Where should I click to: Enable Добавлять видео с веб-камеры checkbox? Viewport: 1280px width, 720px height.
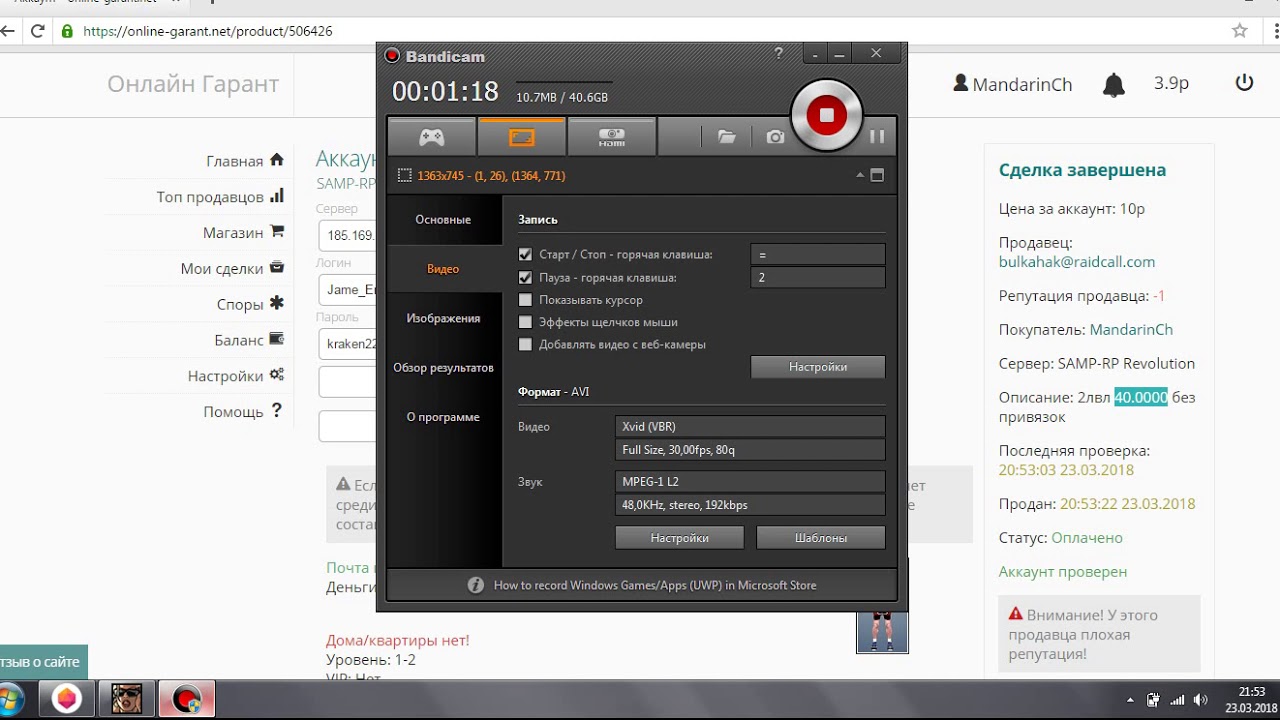(x=525, y=344)
